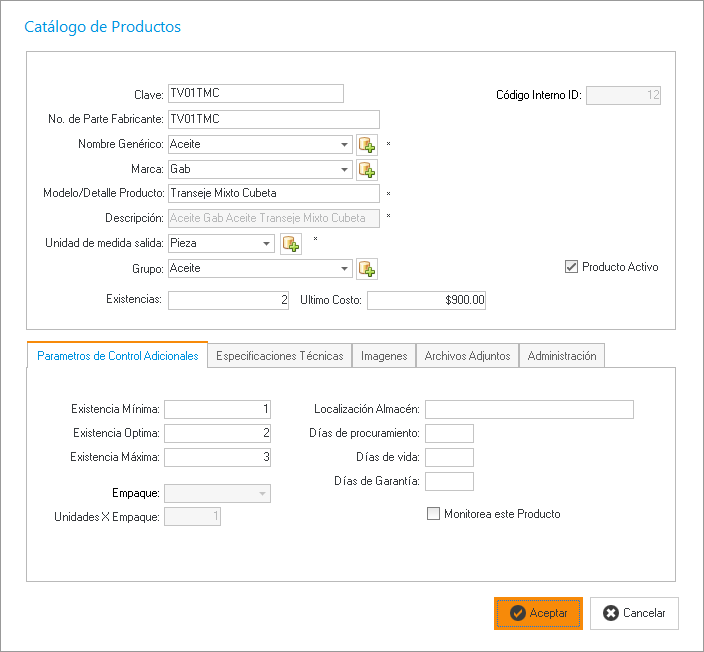Focus the Localización Almacén field
Screen dimensions: 704x652
529,409
